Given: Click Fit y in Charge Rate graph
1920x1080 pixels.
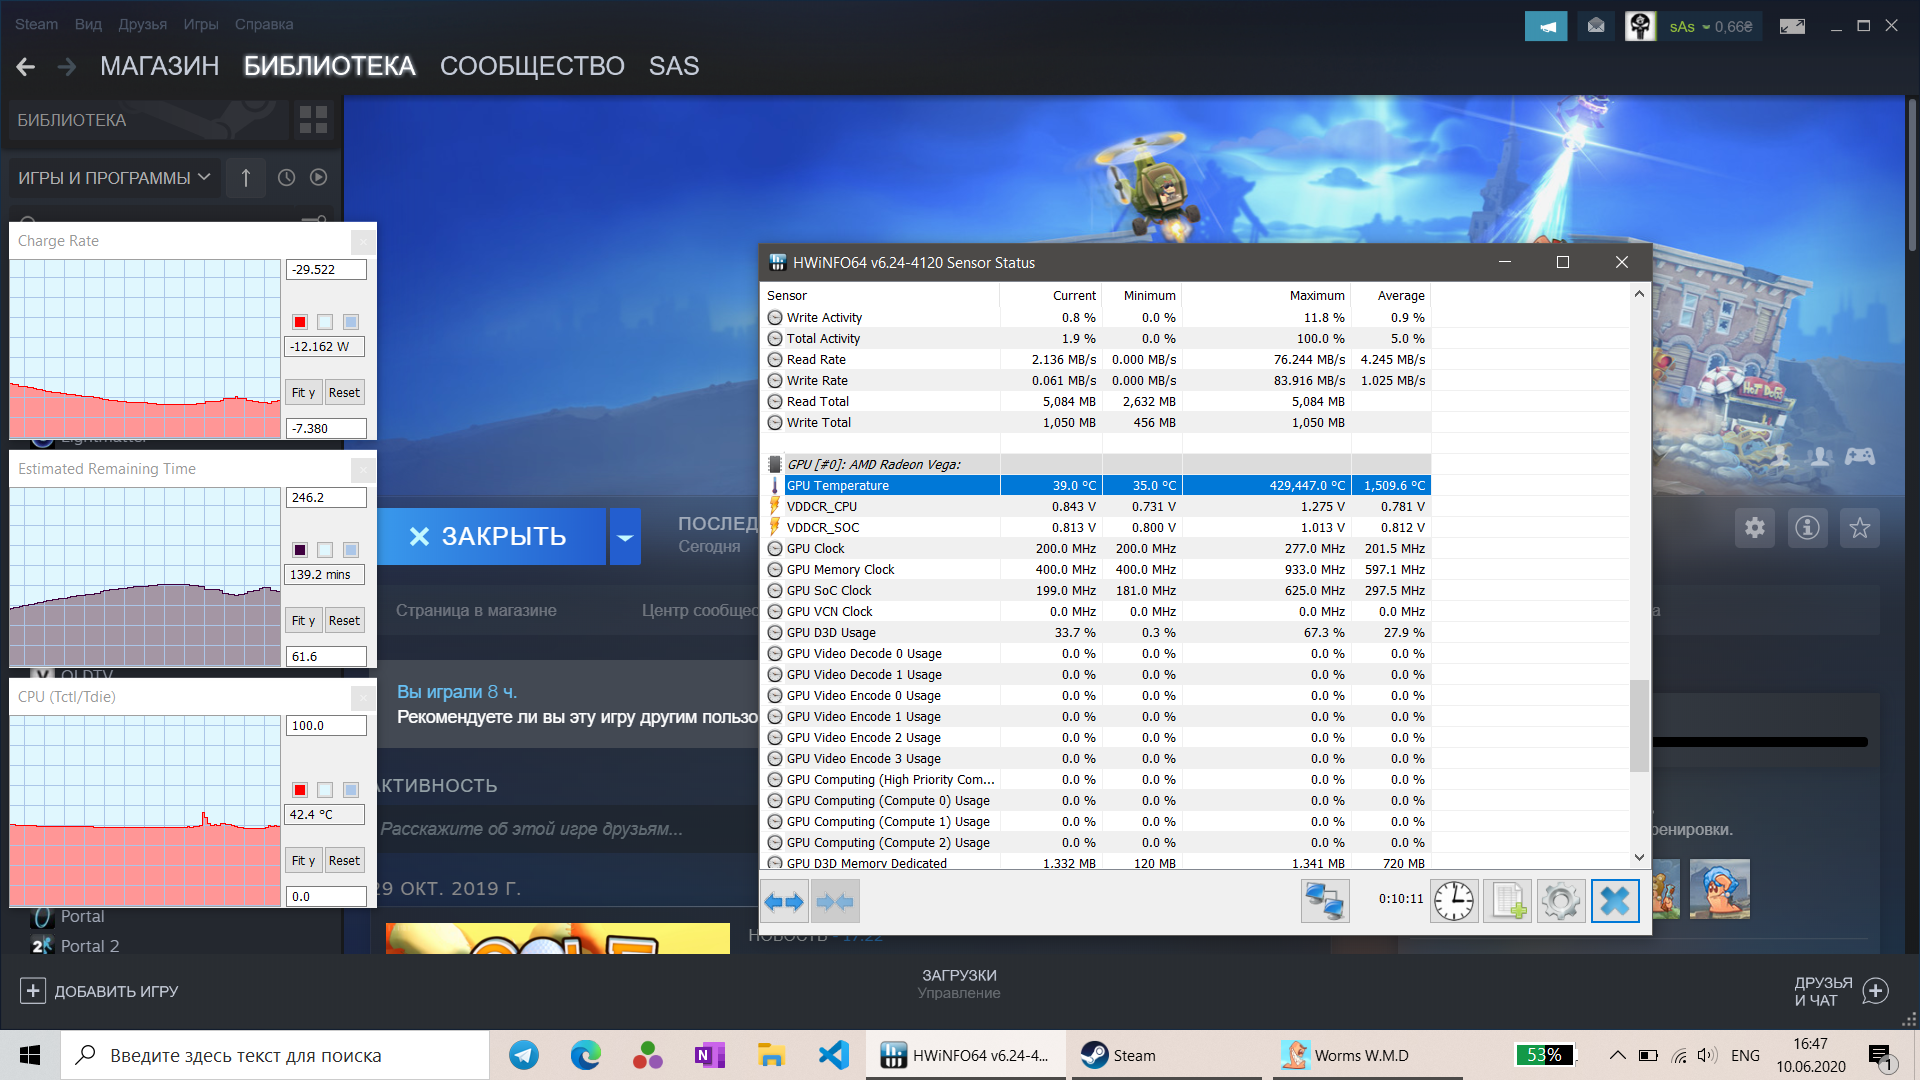Looking at the screenshot, I should point(303,393).
